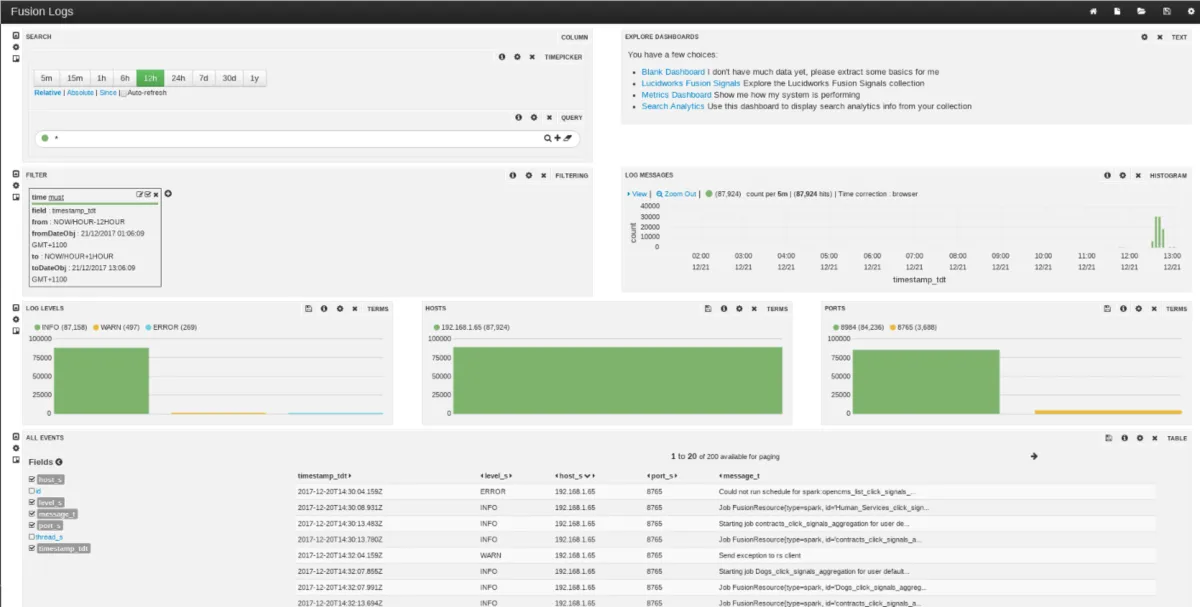1200x607 pixels.
Task: Remove the Timepicker panel
Action: 532,57
